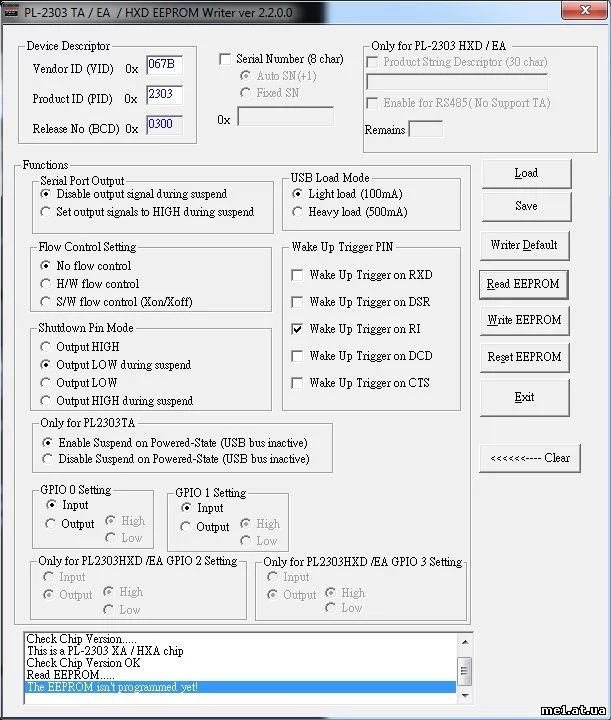This screenshot has width=611, height=720.
Task: Click the Write EEPROM button
Action: [x=524, y=320]
